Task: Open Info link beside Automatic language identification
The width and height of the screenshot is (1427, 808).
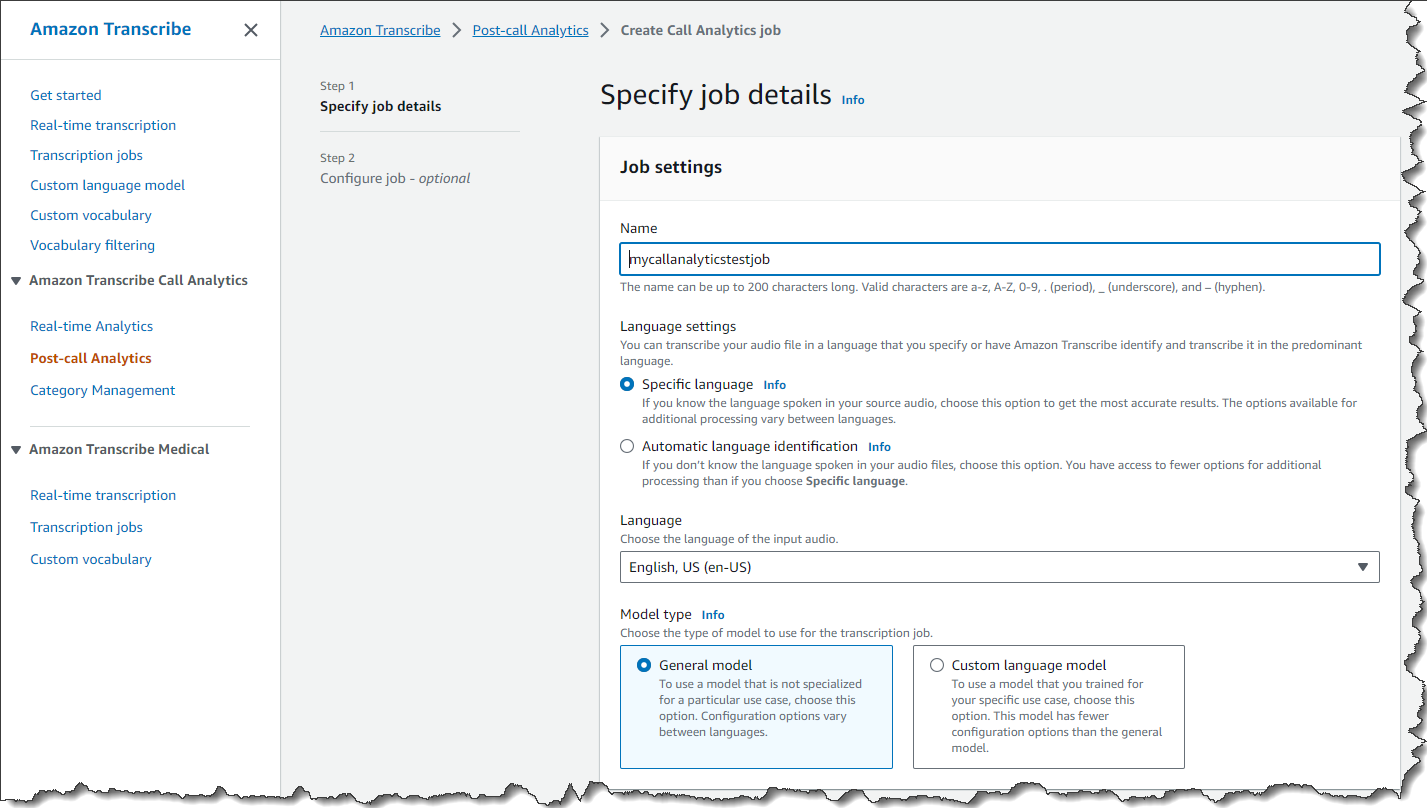Action: point(879,447)
